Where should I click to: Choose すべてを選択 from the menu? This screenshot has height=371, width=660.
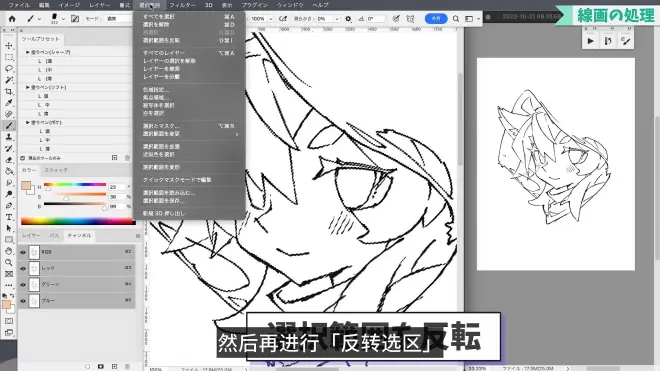158,17
